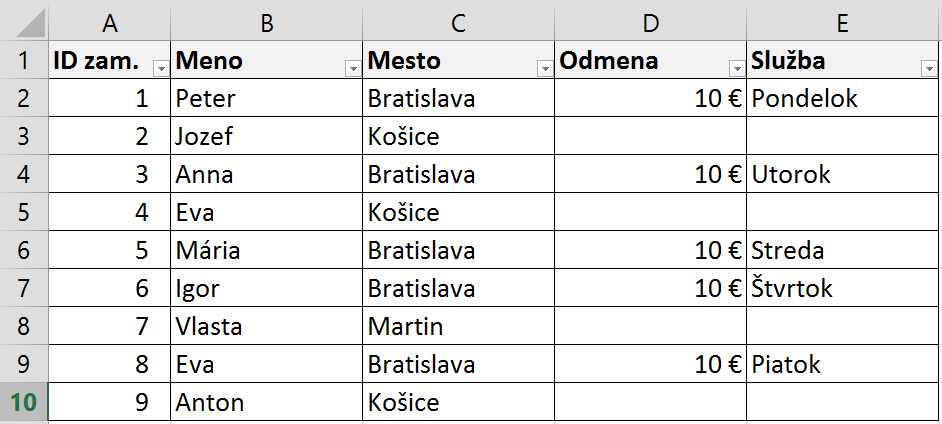
Task: Select the Štvrtok cell
Action: coord(842,288)
